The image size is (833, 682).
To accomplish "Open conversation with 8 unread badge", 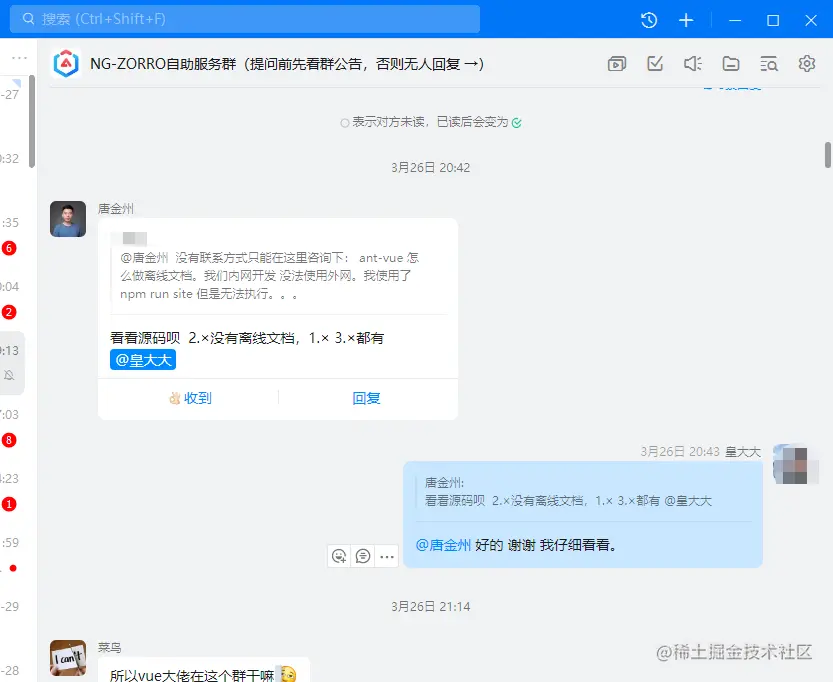I will 9,440.
